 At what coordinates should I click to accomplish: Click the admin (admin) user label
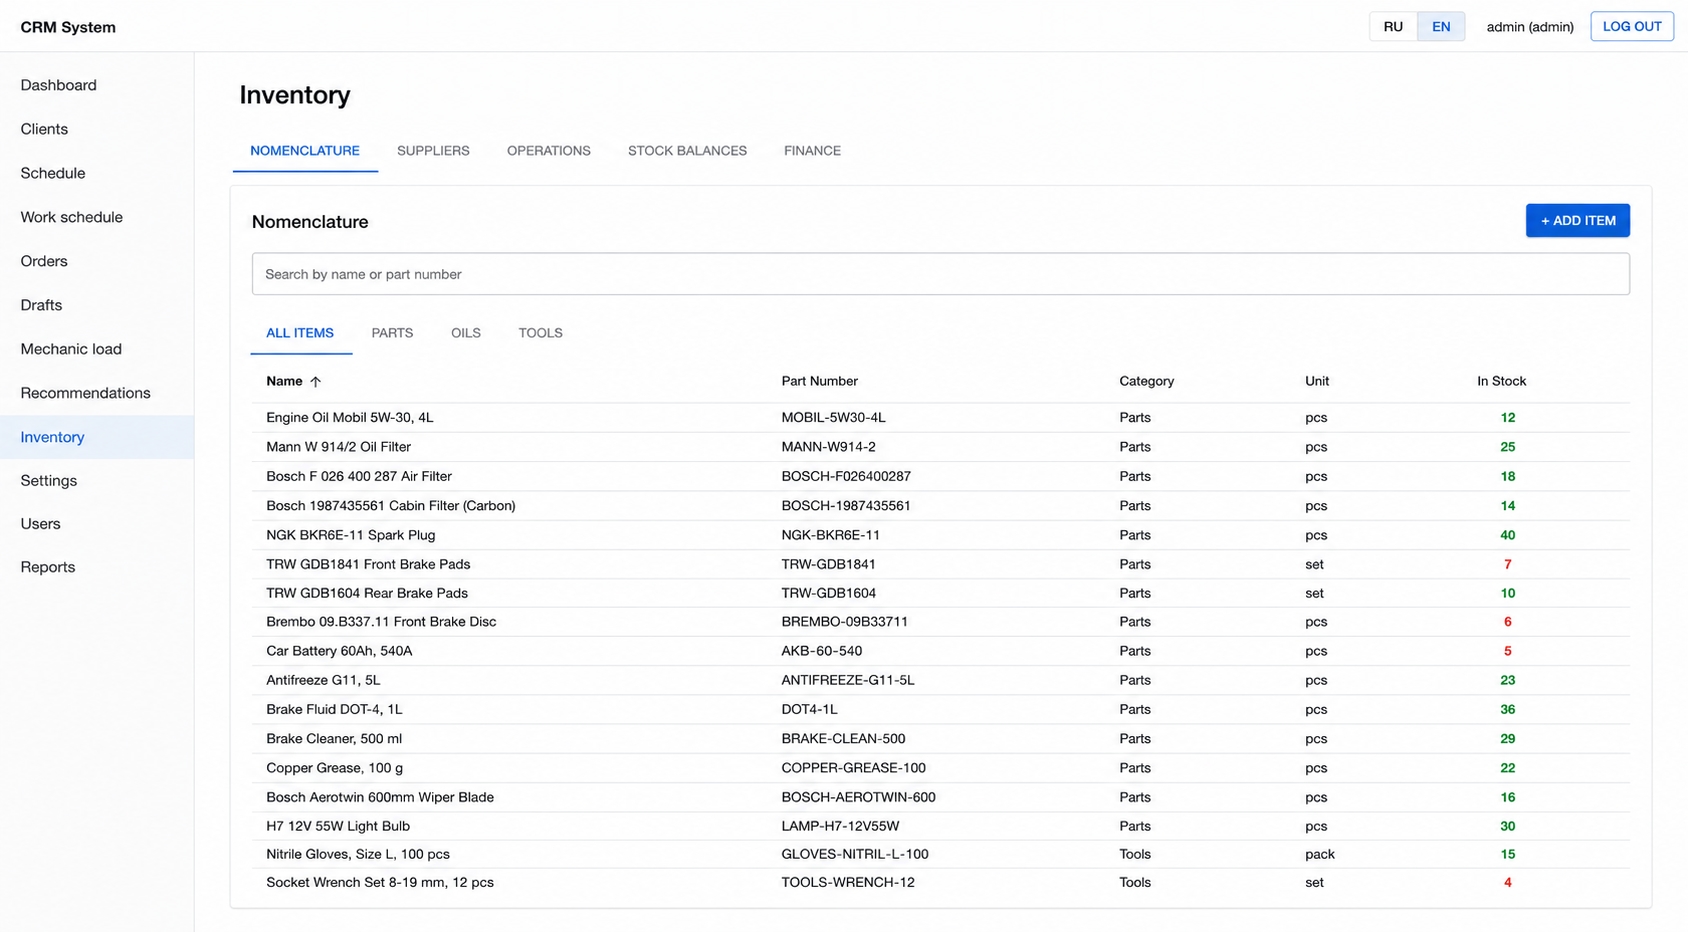click(1530, 27)
